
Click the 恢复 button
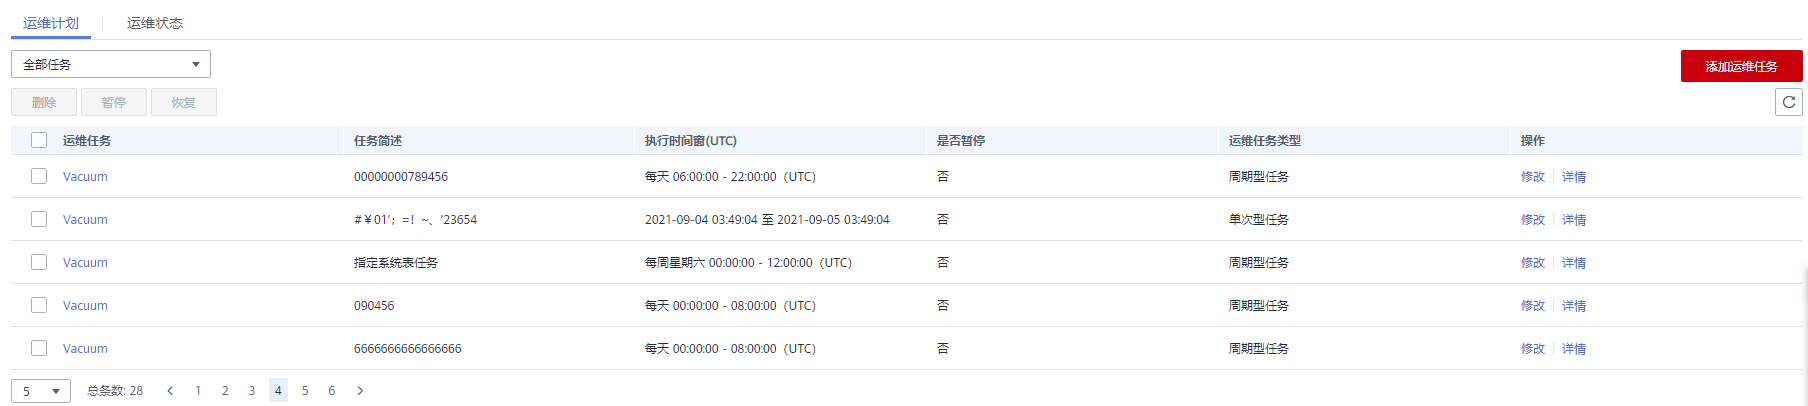coord(184,102)
